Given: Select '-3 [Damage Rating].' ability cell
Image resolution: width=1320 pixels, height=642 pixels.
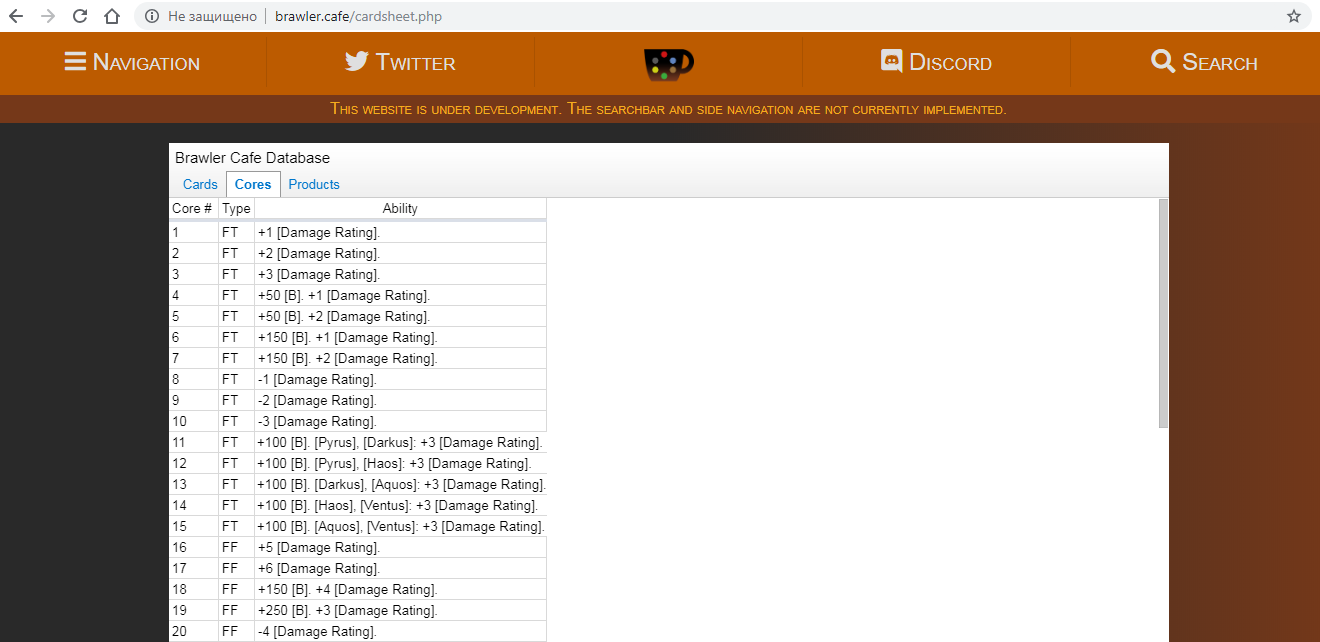Looking at the screenshot, I should 400,421.
